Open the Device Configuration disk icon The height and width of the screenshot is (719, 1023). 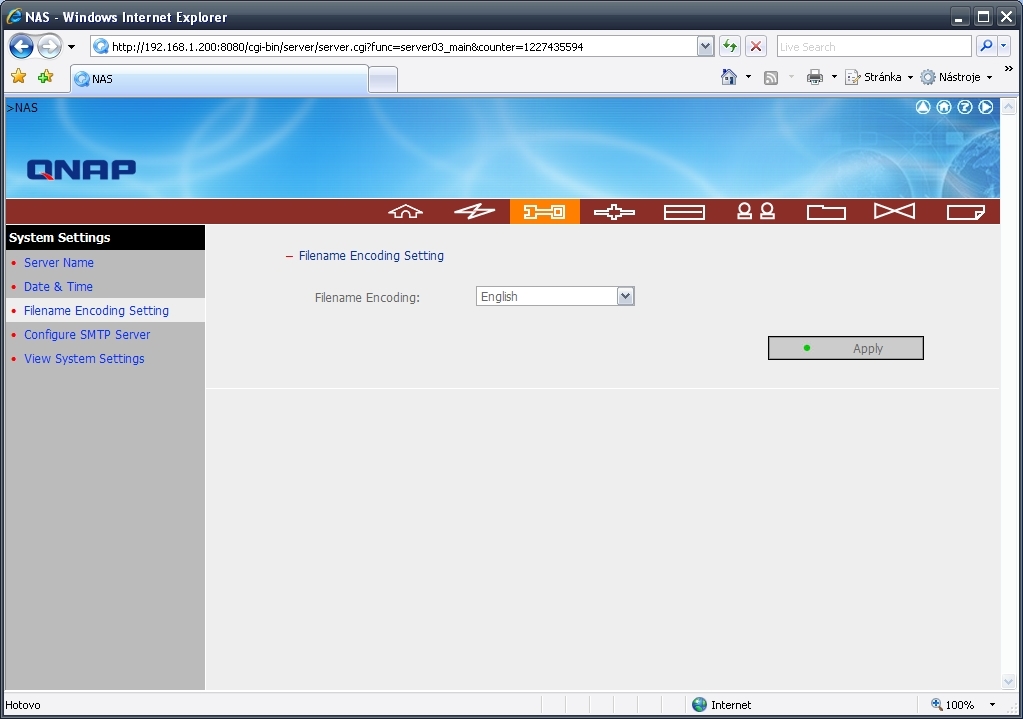[684, 212]
